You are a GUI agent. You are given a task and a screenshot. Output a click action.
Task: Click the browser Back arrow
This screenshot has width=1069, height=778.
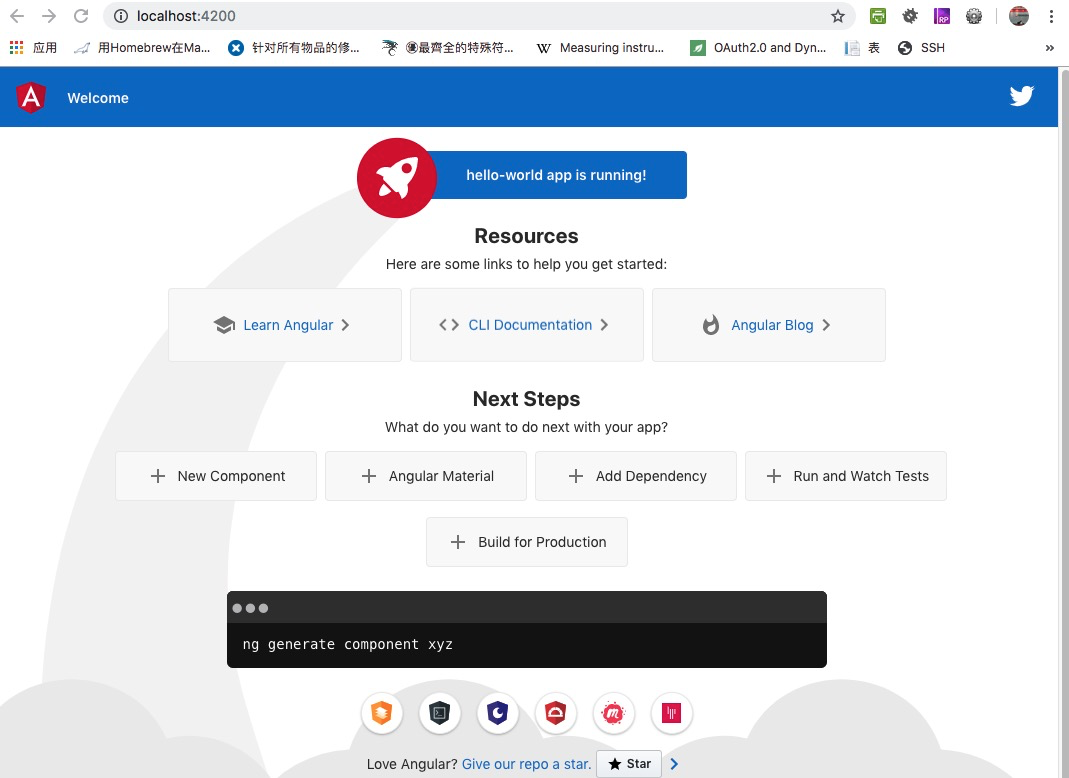tap(17, 16)
